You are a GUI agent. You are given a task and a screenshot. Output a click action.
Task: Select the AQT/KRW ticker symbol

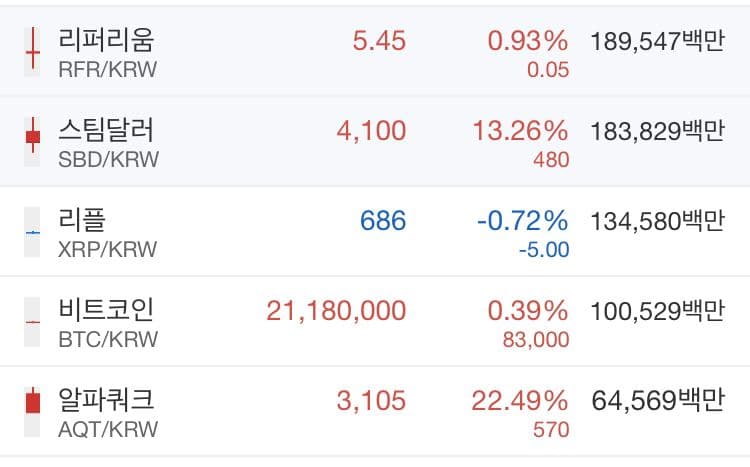(108, 429)
